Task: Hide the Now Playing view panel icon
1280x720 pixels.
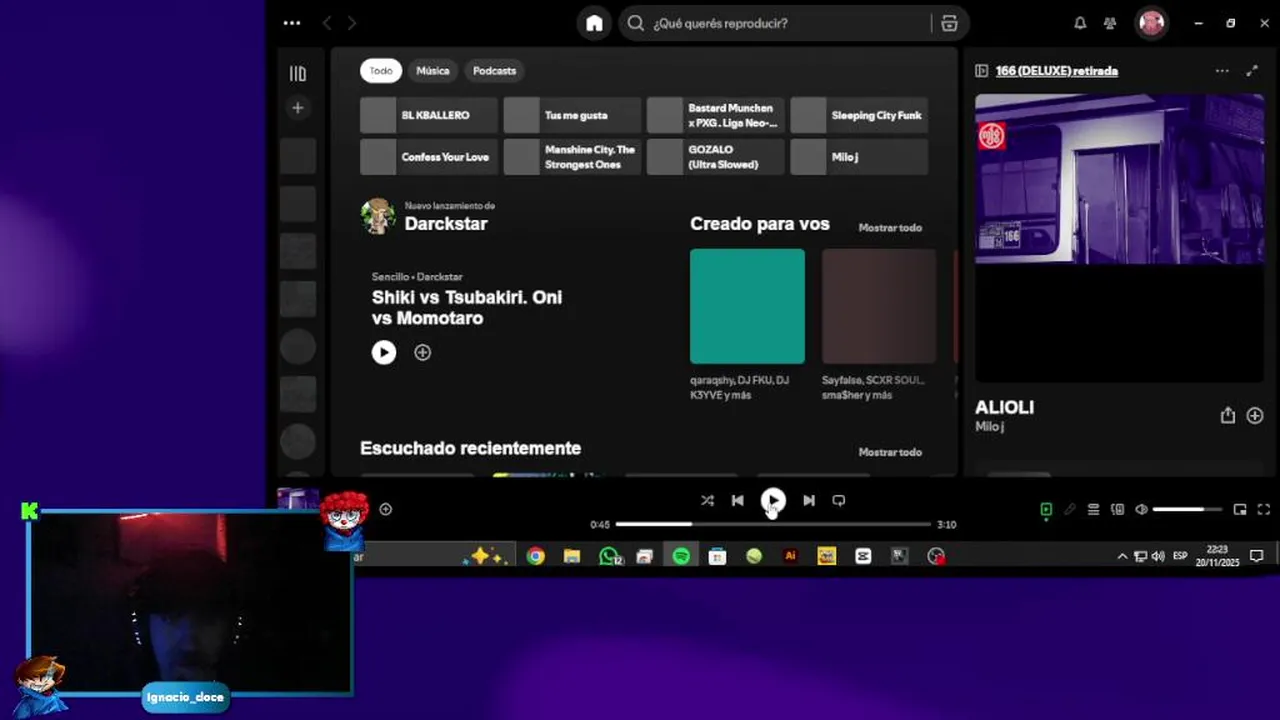Action: [x=982, y=71]
